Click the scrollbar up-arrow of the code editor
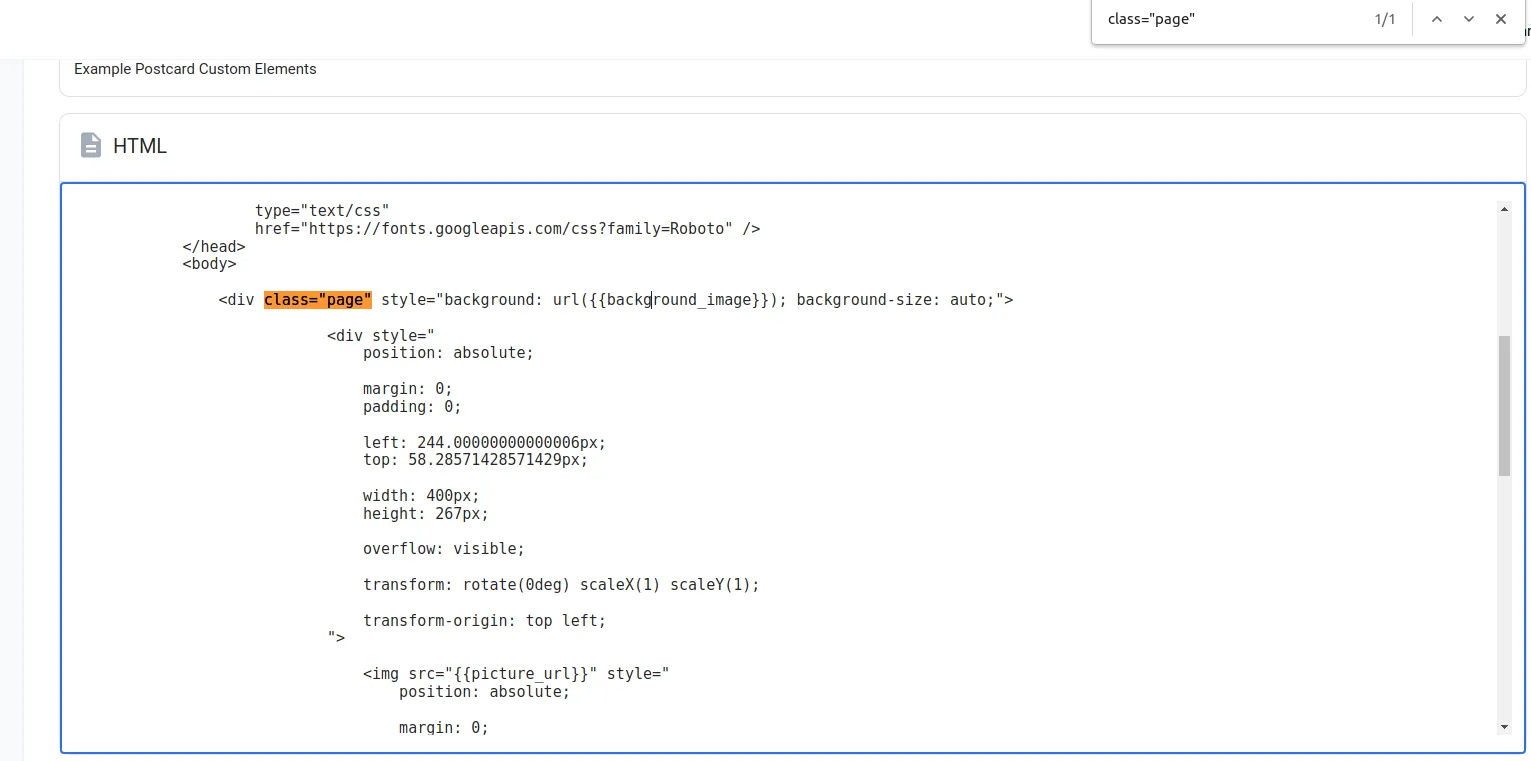The image size is (1531, 761). click(x=1504, y=208)
